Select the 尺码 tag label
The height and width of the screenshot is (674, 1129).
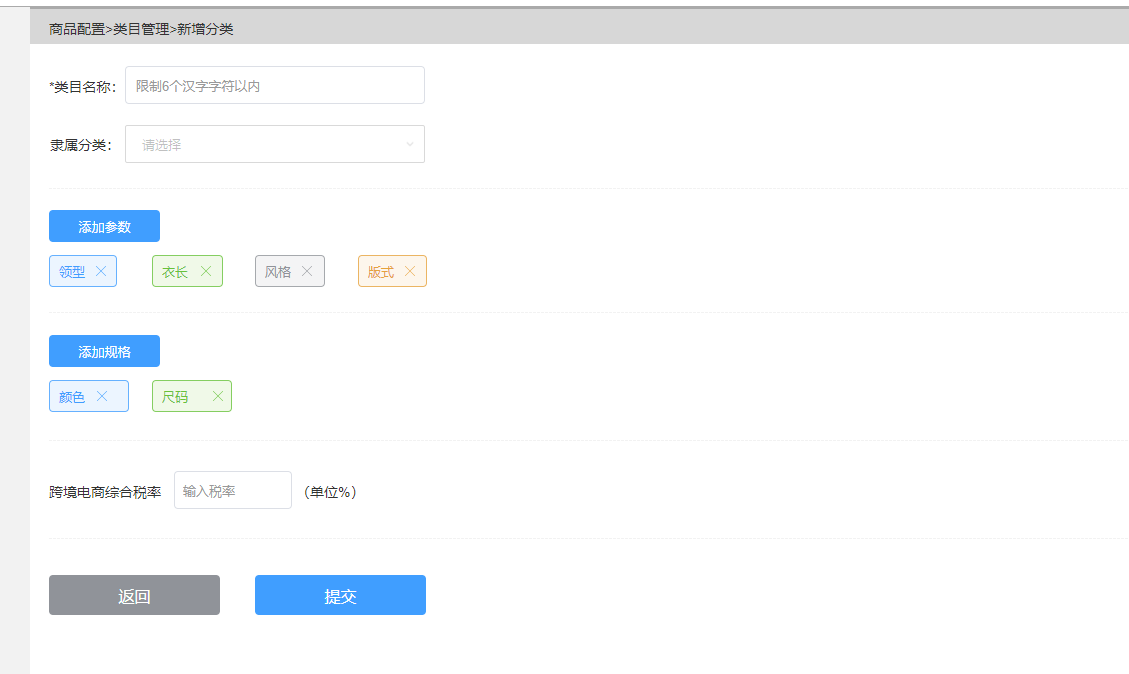tap(175, 397)
